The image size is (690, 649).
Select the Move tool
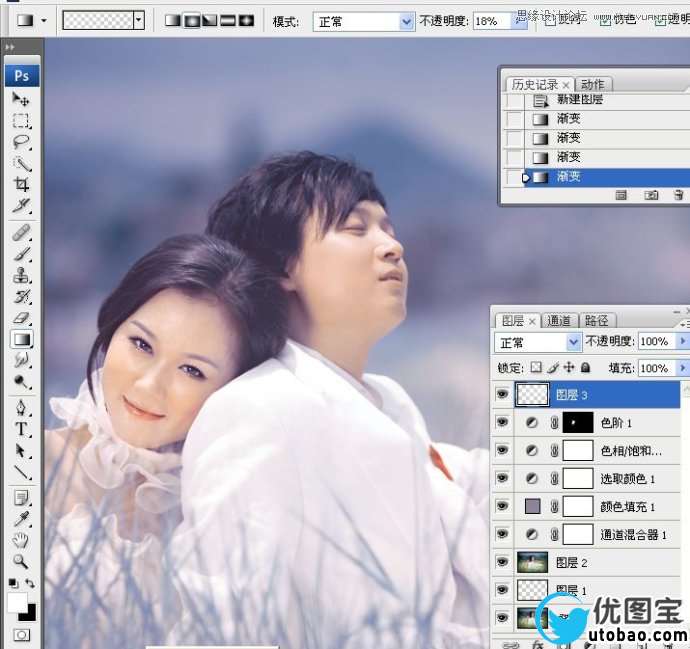click(x=21, y=99)
